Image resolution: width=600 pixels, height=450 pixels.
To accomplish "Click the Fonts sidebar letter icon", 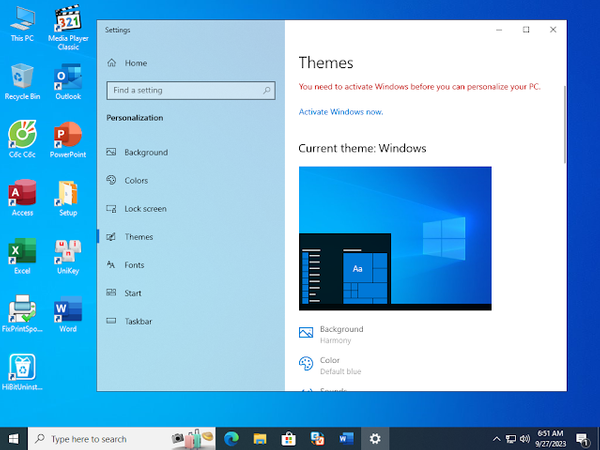I will [x=111, y=264].
